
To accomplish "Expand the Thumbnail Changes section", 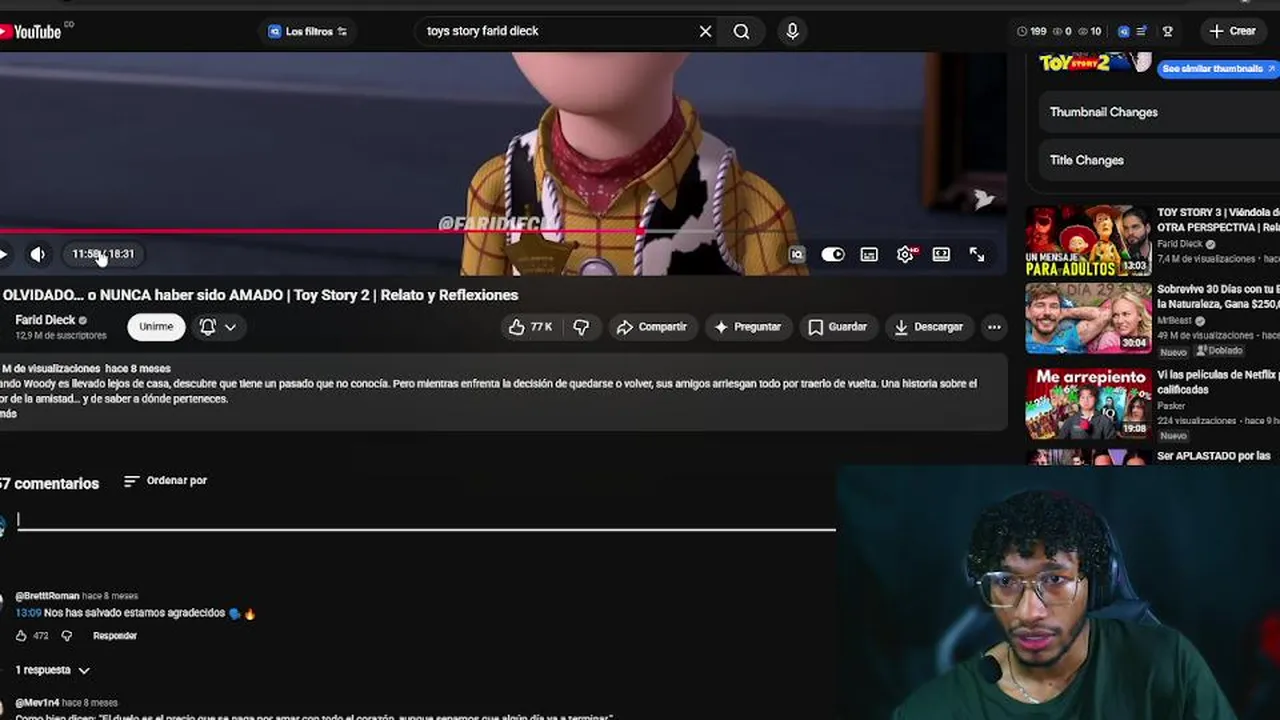I will click(1160, 112).
